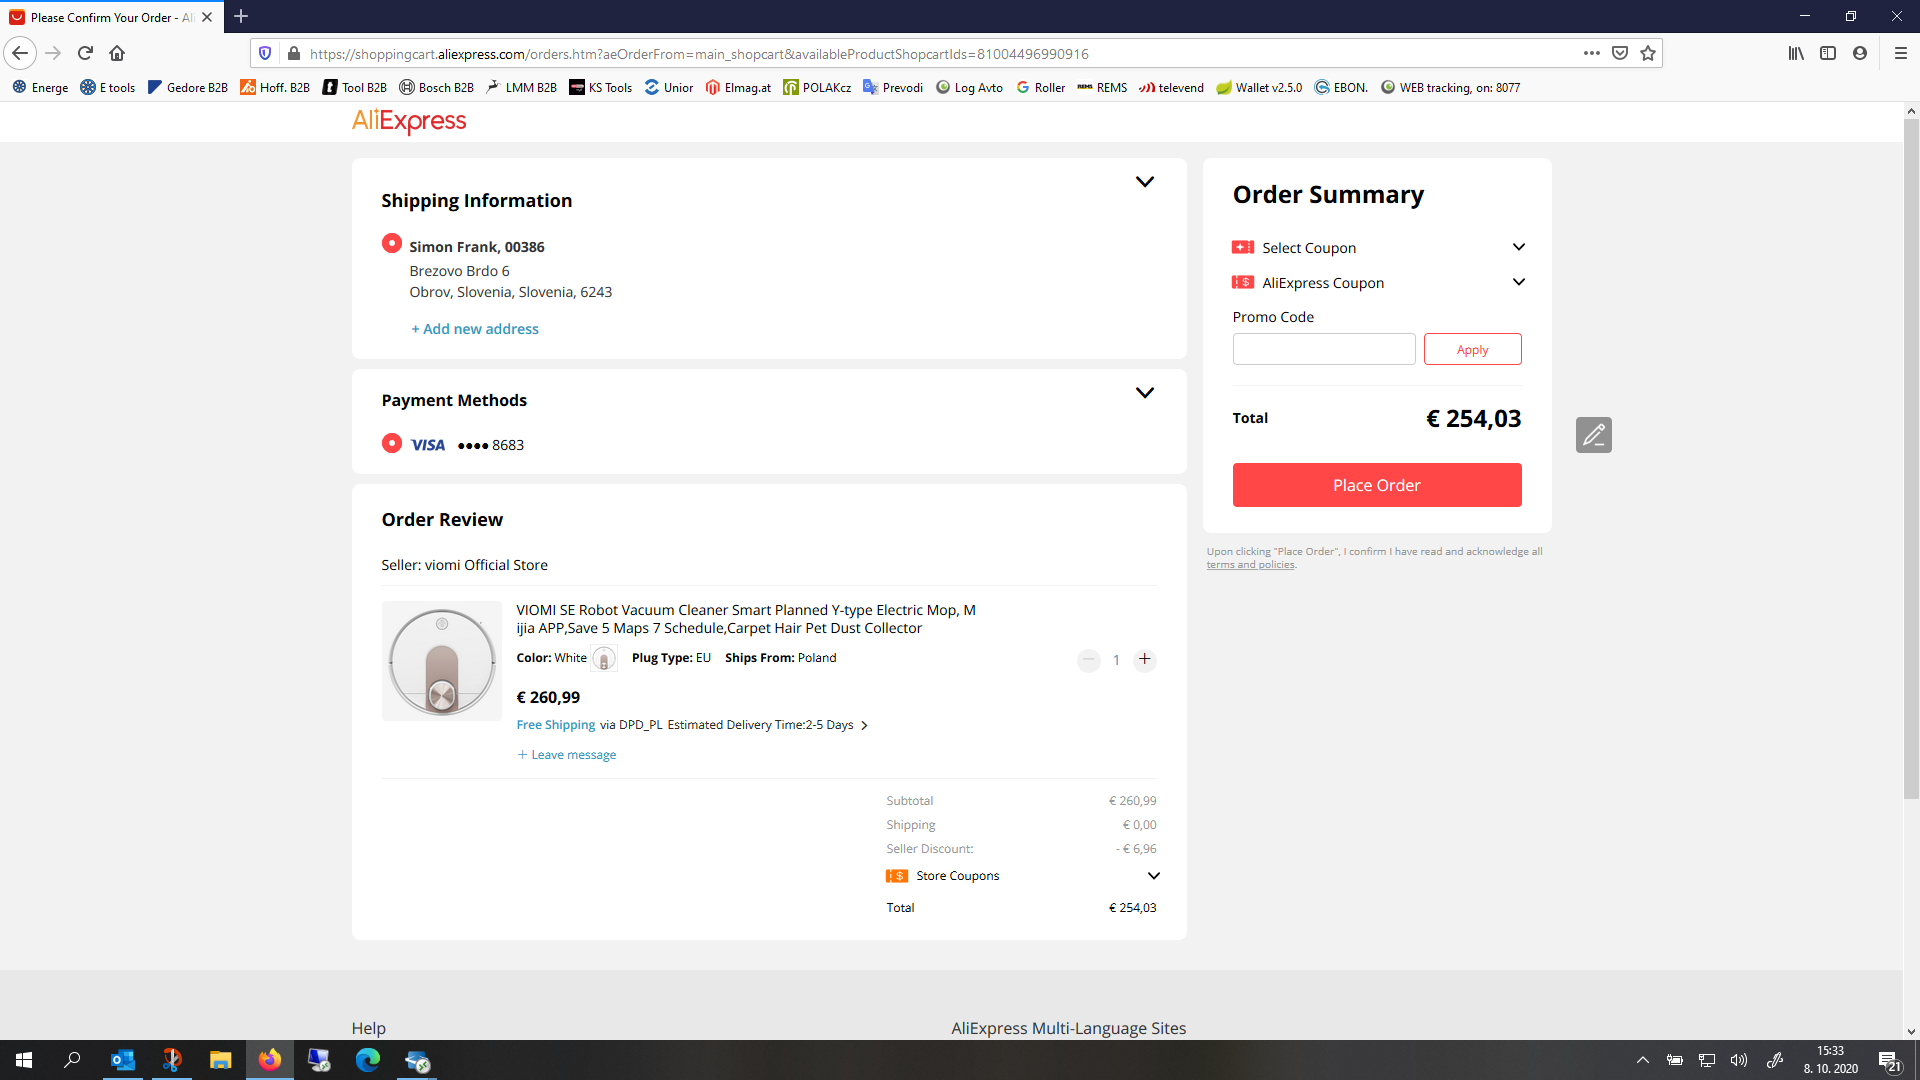Save page to Pocket

tap(1620, 53)
